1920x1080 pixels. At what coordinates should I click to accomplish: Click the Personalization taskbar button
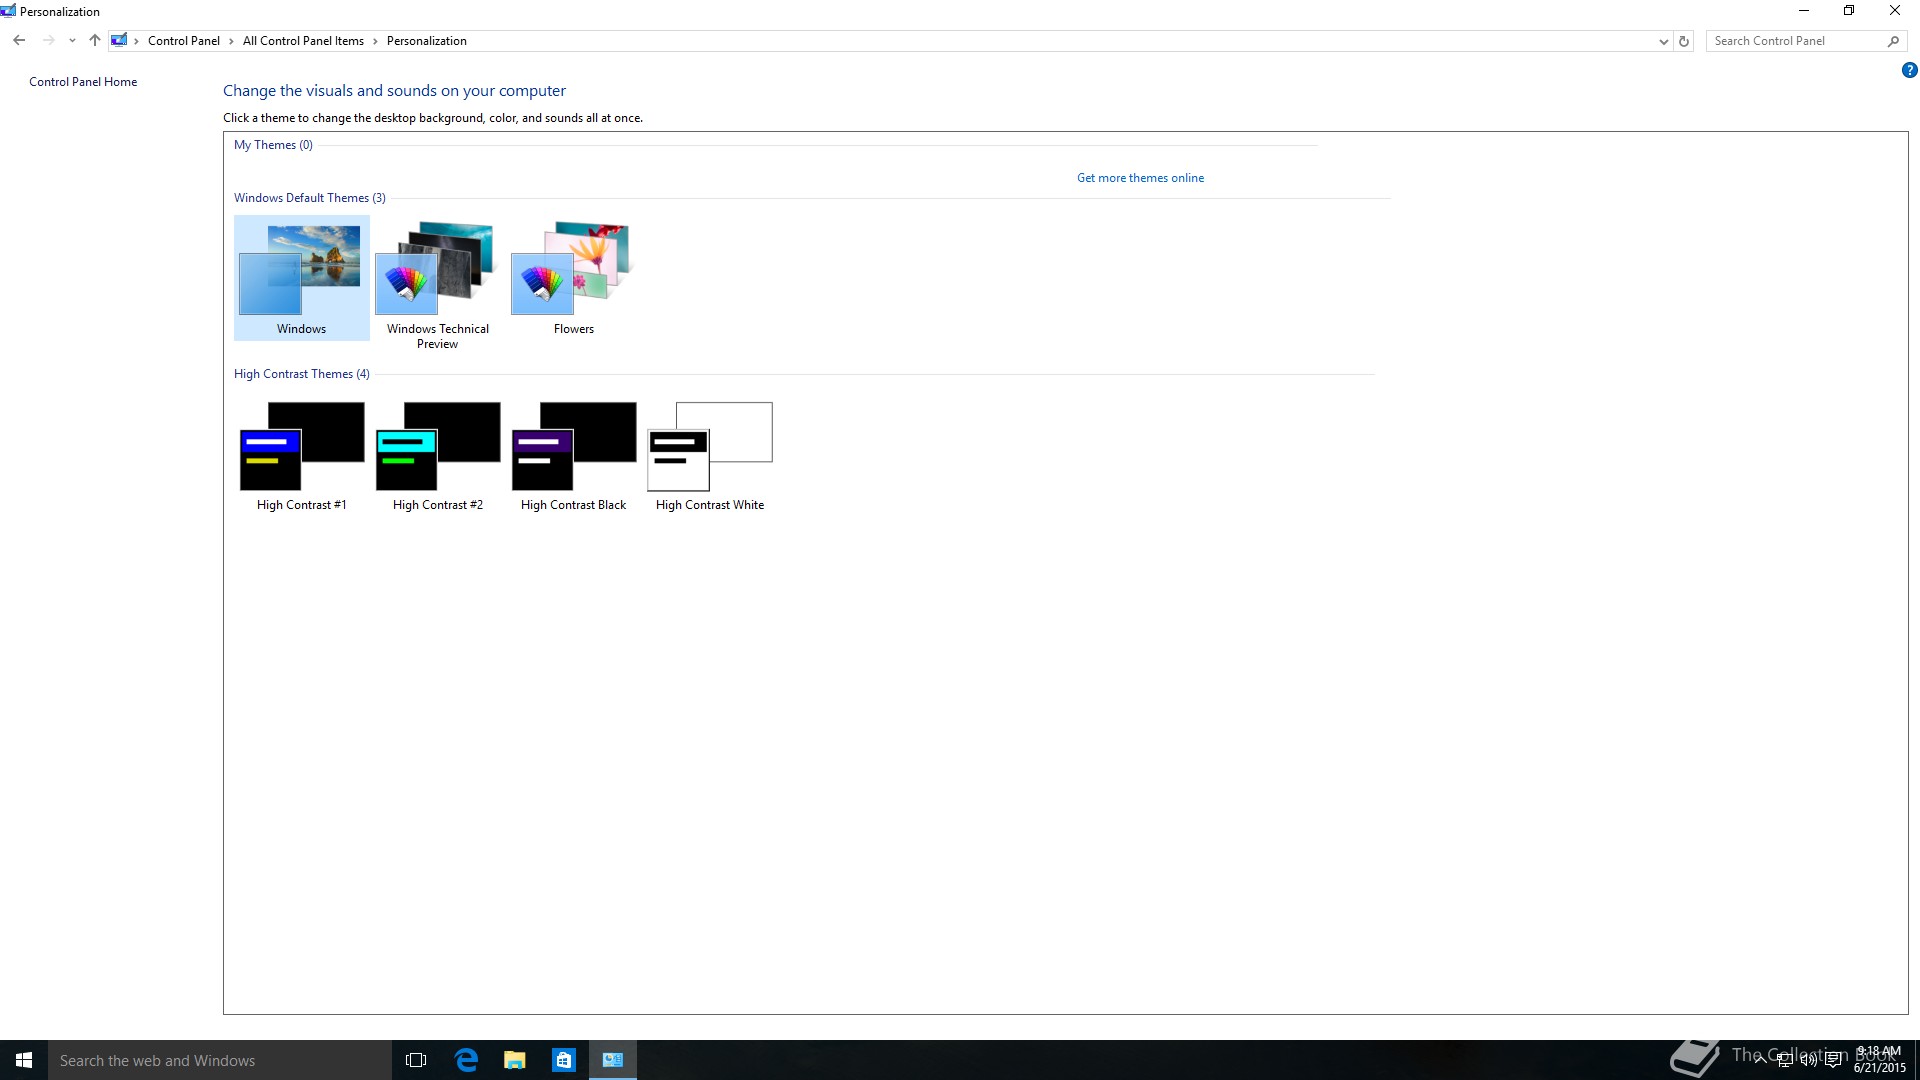[x=613, y=1060]
